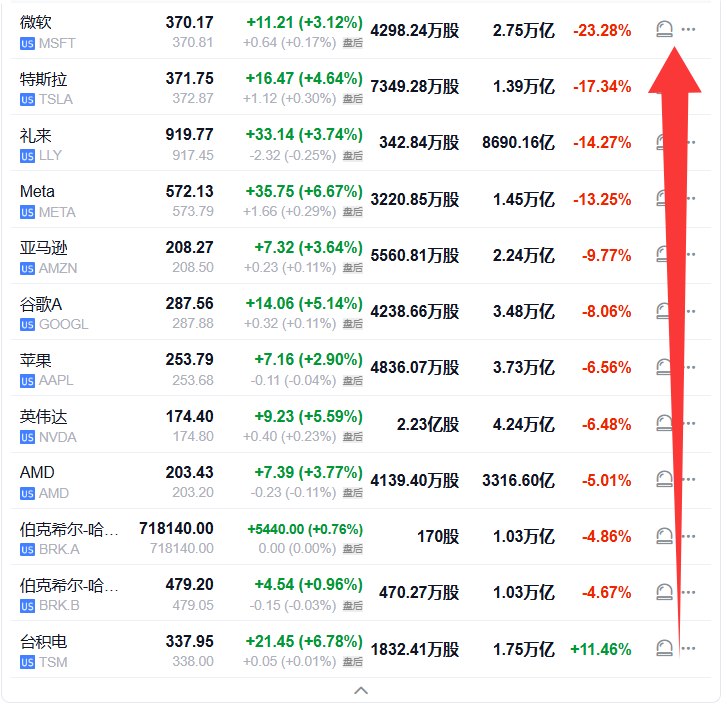Click the market cap 3316.60亿
The height and width of the screenshot is (712, 727).
pyautogui.click(x=518, y=480)
